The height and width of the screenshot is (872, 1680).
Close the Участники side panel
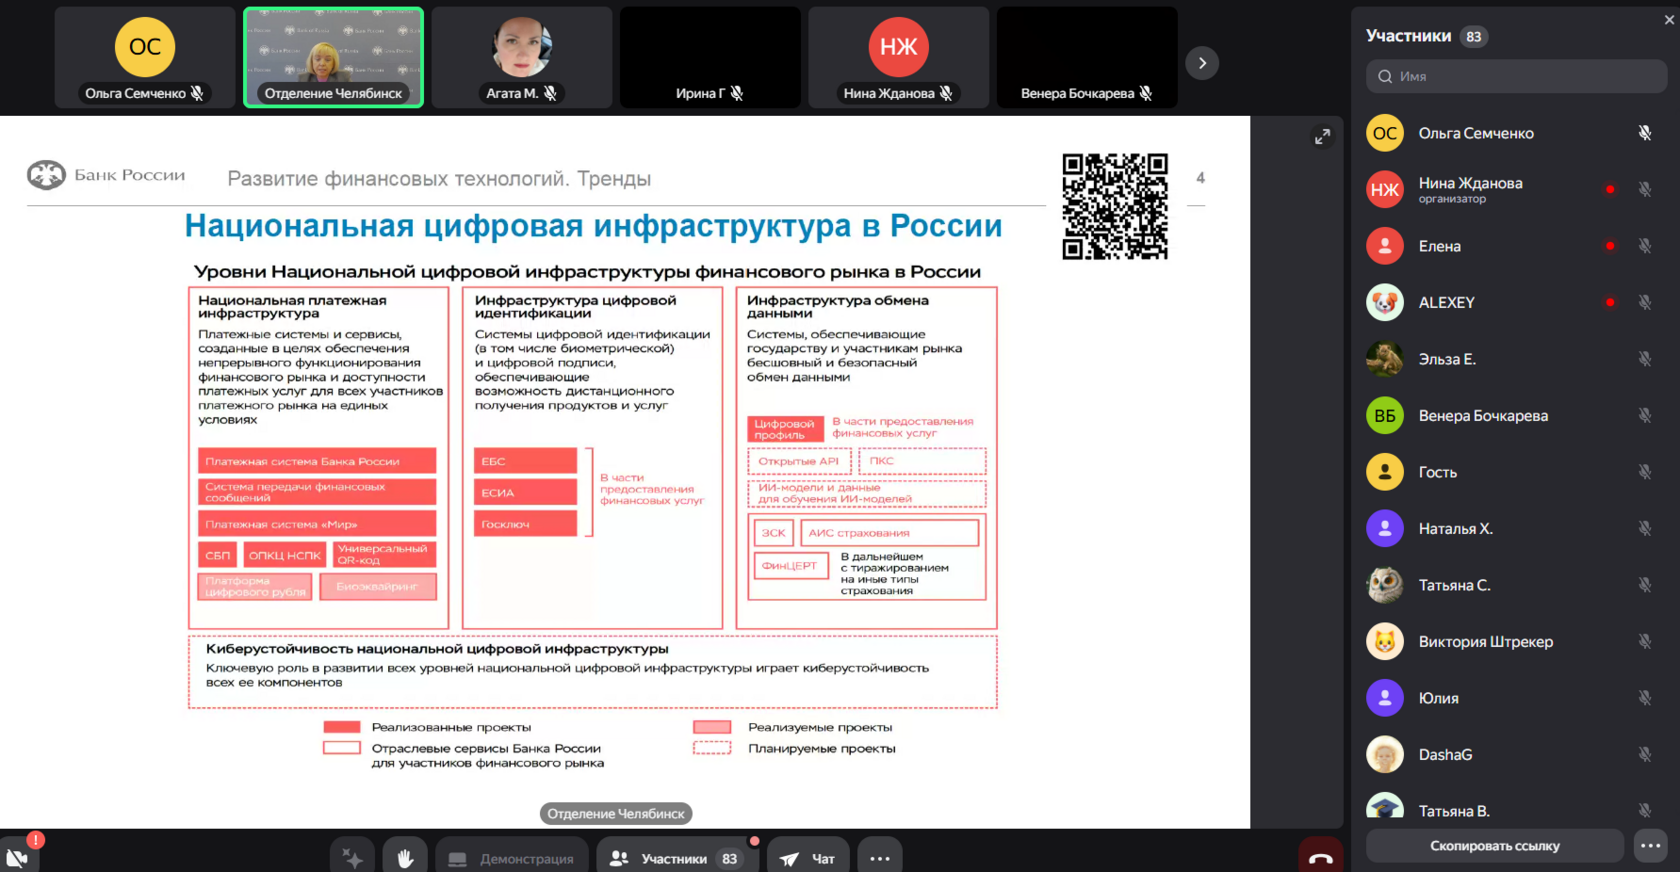(x=1669, y=19)
